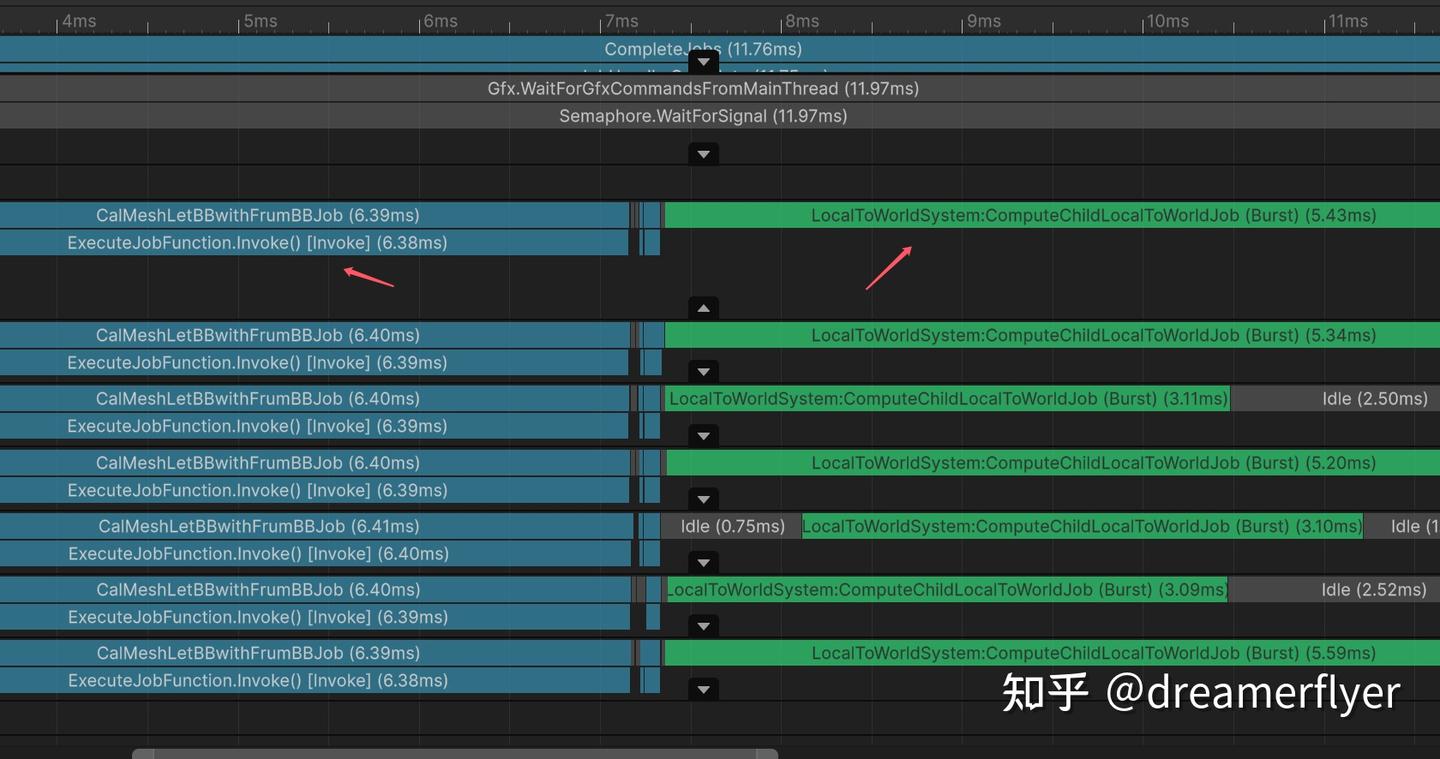Select the first CalMeshLetBBwithFrumBBJob (6.39ms) bar
The height and width of the screenshot is (759, 1440).
pyautogui.click(x=258, y=215)
